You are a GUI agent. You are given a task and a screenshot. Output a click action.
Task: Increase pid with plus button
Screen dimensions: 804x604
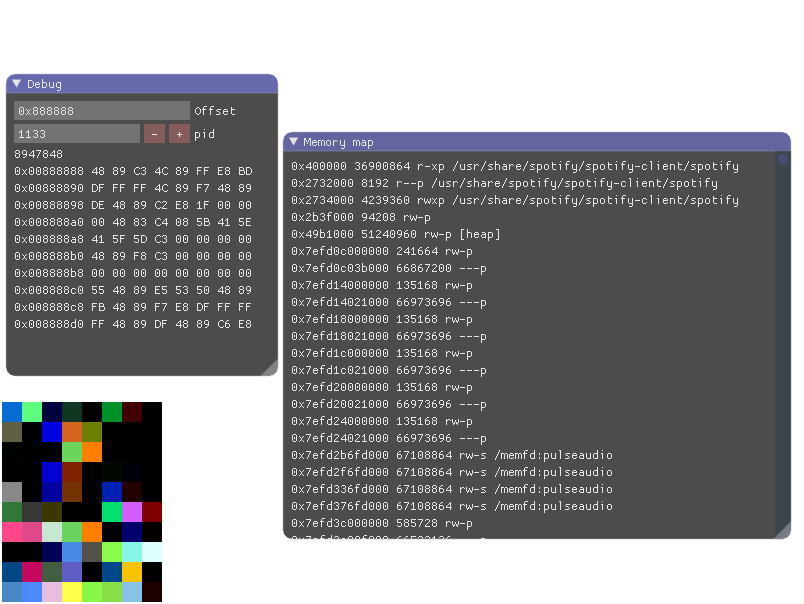[179, 134]
